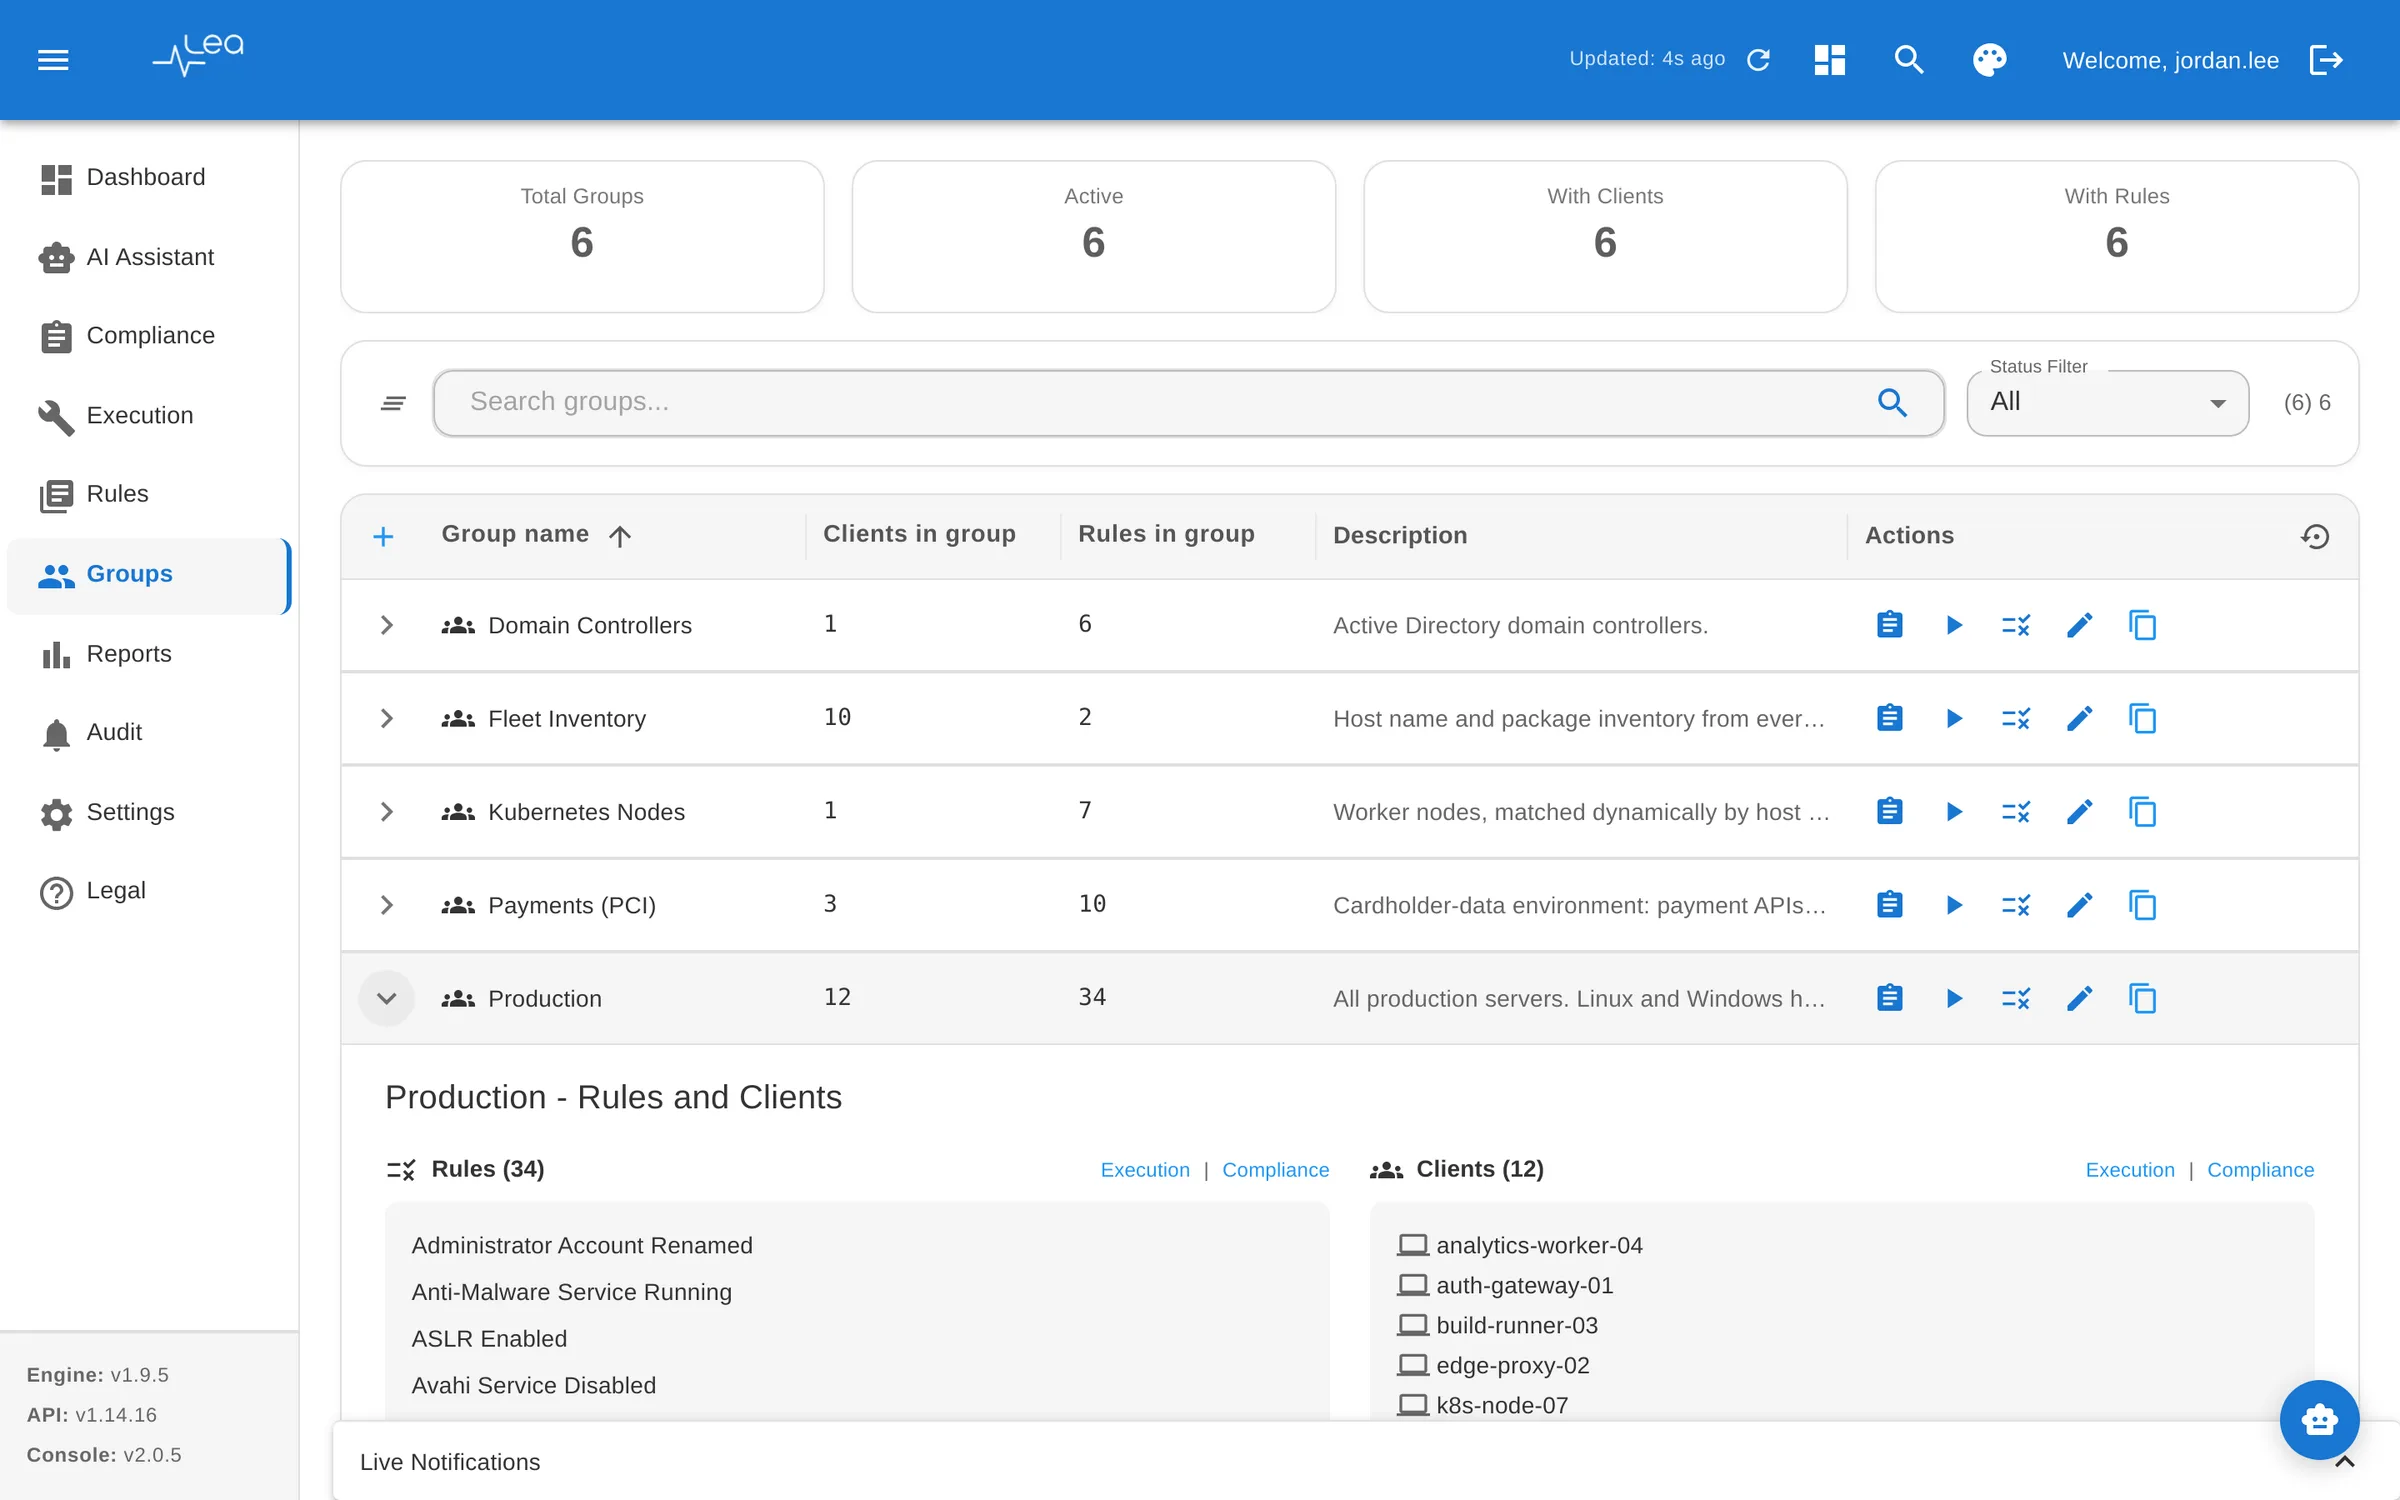Screen dimensions: 2400x1500
Task: Log out using the exit icon
Action: pos(2326,60)
